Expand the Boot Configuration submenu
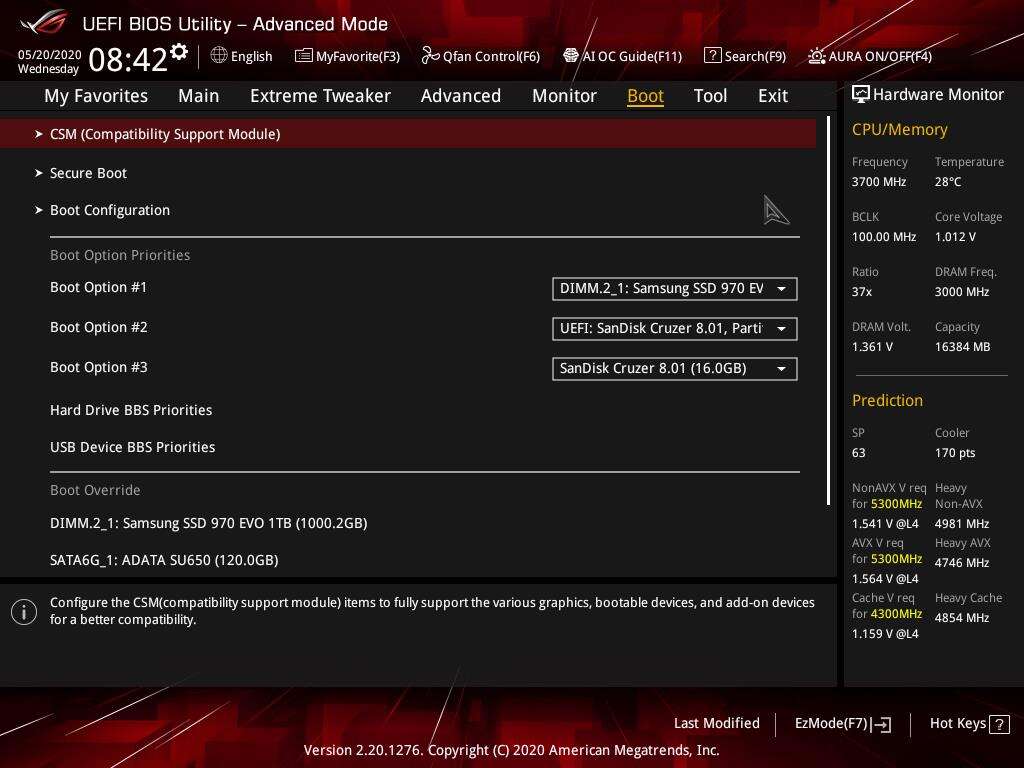 point(110,210)
